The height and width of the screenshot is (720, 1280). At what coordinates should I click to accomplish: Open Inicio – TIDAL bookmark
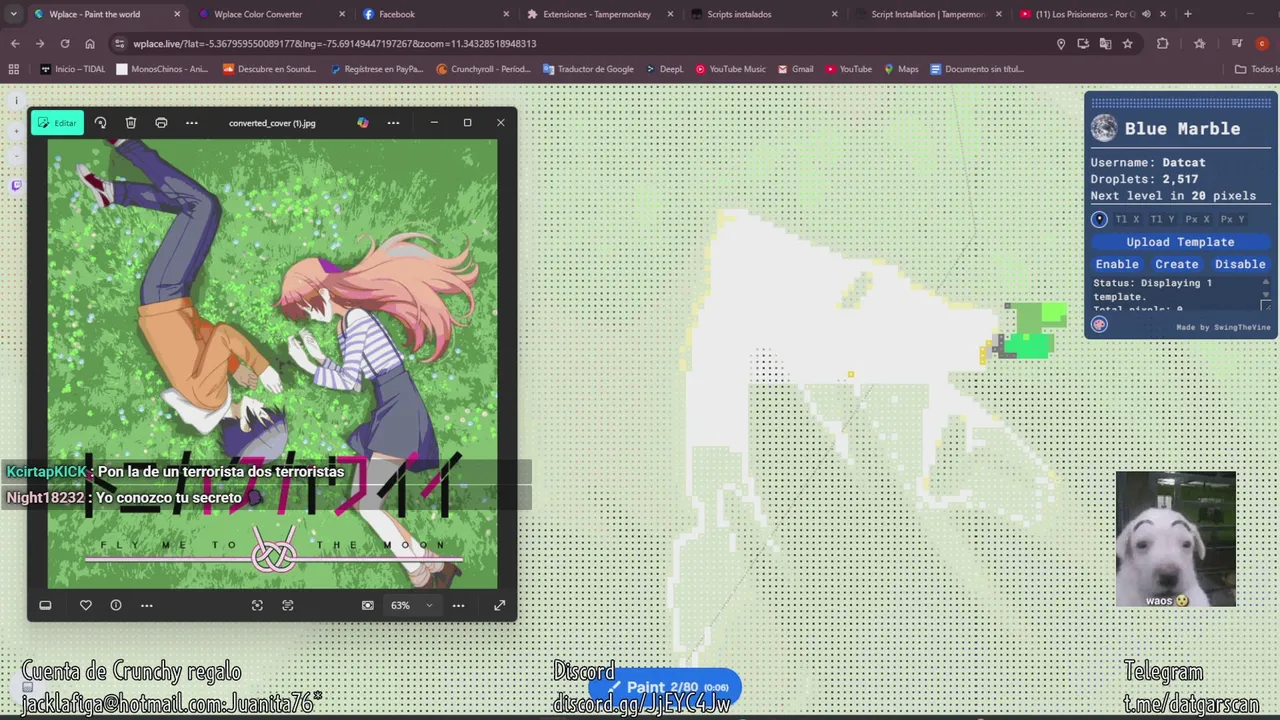click(73, 69)
